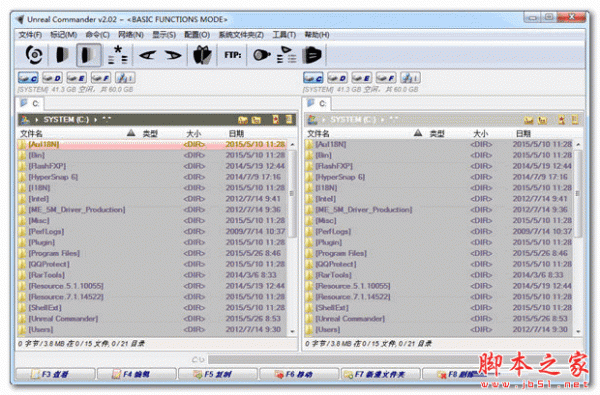Switch right panel to drive F
The image size is (600, 395).
[x=386, y=78]
